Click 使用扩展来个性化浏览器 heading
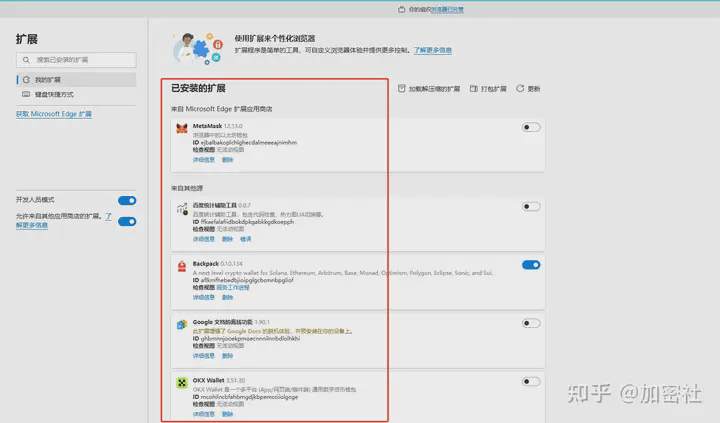Screen dimensions: 720x423 click(x=275, y=39)
